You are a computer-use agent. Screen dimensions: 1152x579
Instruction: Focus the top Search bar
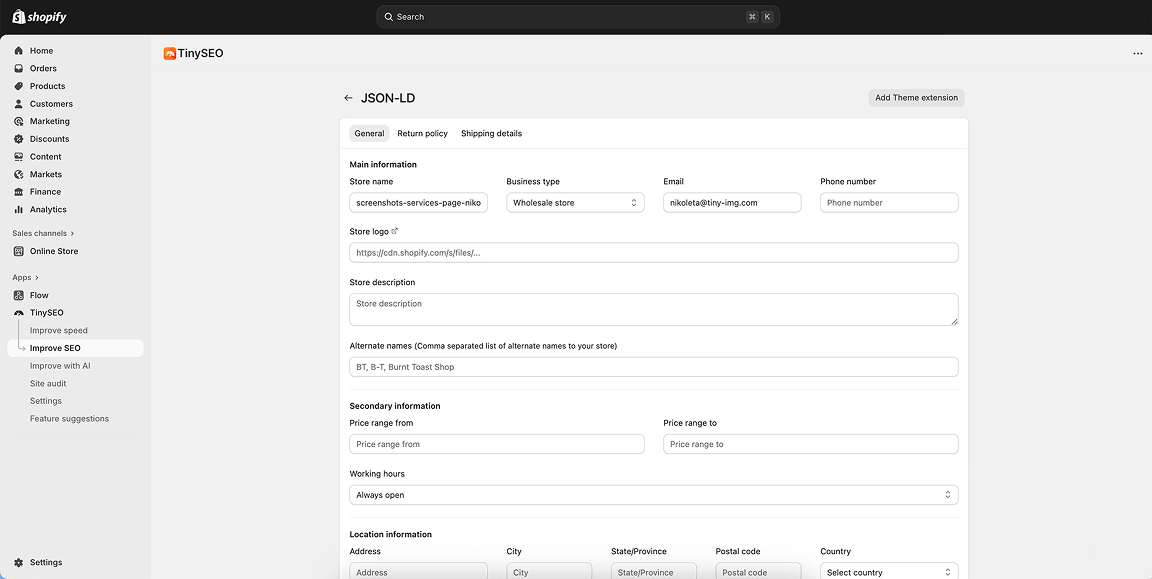click(x=577, y=17)
